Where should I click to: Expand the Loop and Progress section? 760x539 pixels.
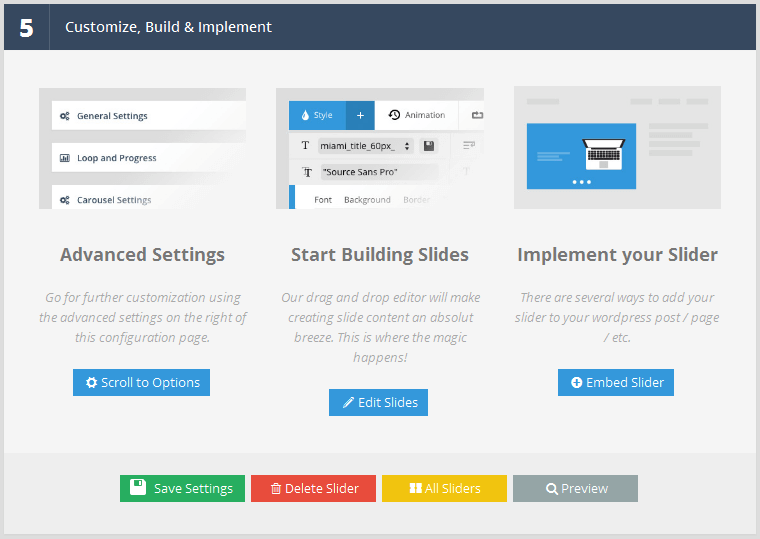pyautogui.click(x=117, y=158)
